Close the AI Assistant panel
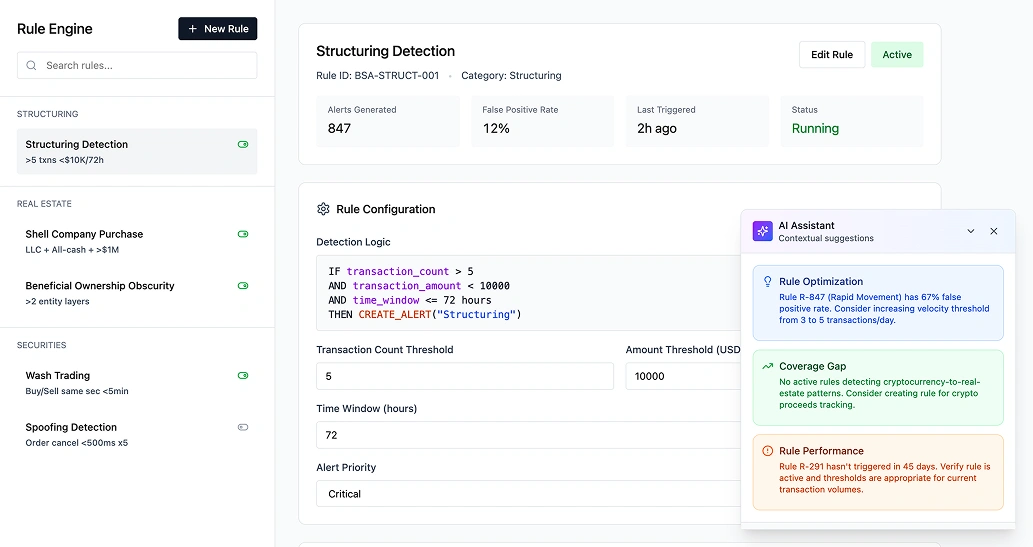 pos(993,231)
